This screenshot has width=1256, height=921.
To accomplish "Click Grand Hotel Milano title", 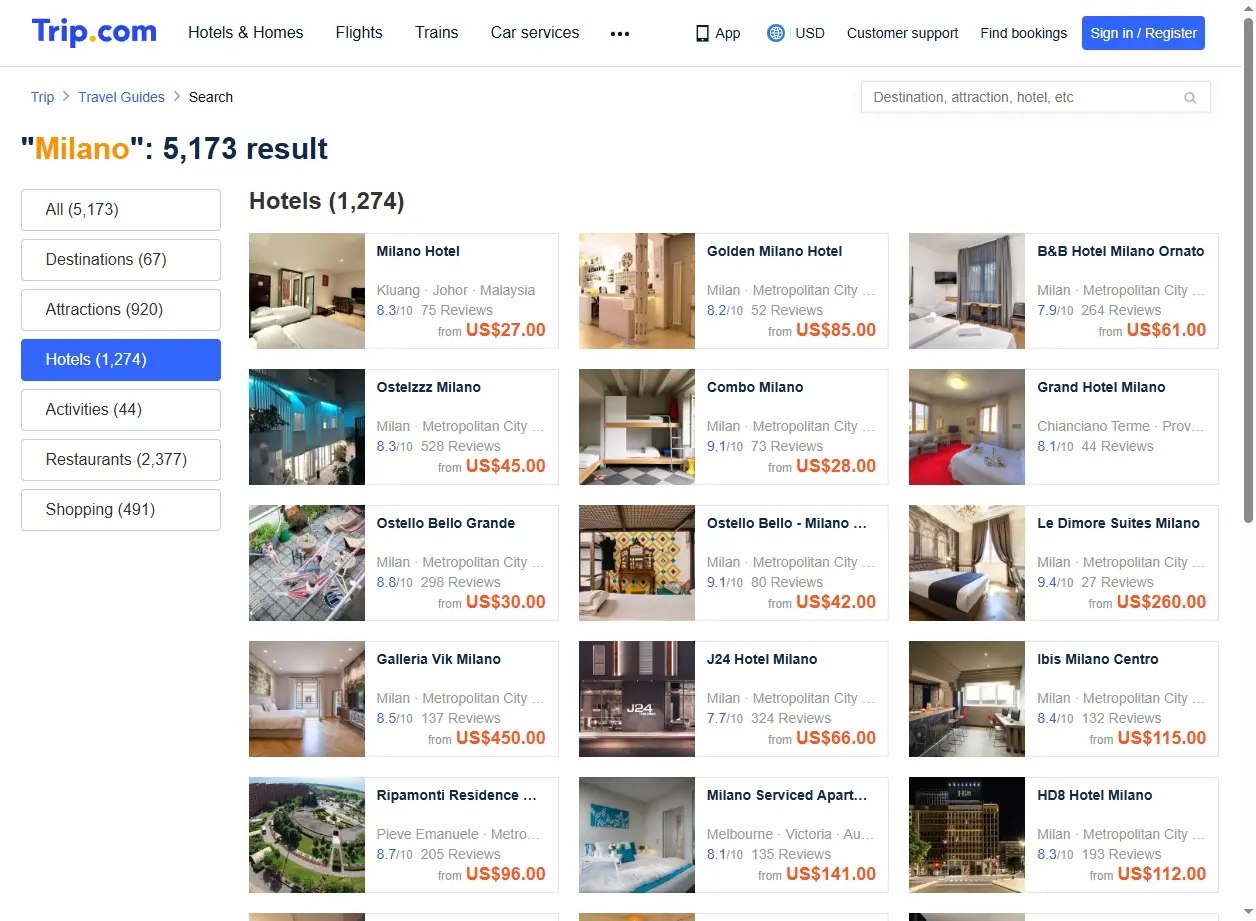I will coord(1101,387).
